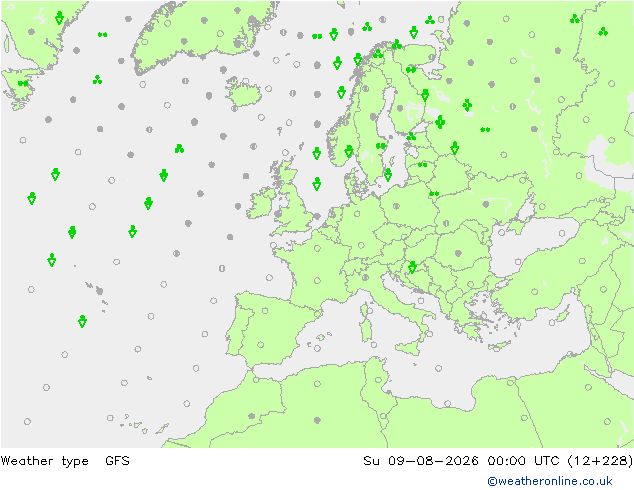
Task: Select the 'Weather type GFS' caption
Action: point(65,461)
